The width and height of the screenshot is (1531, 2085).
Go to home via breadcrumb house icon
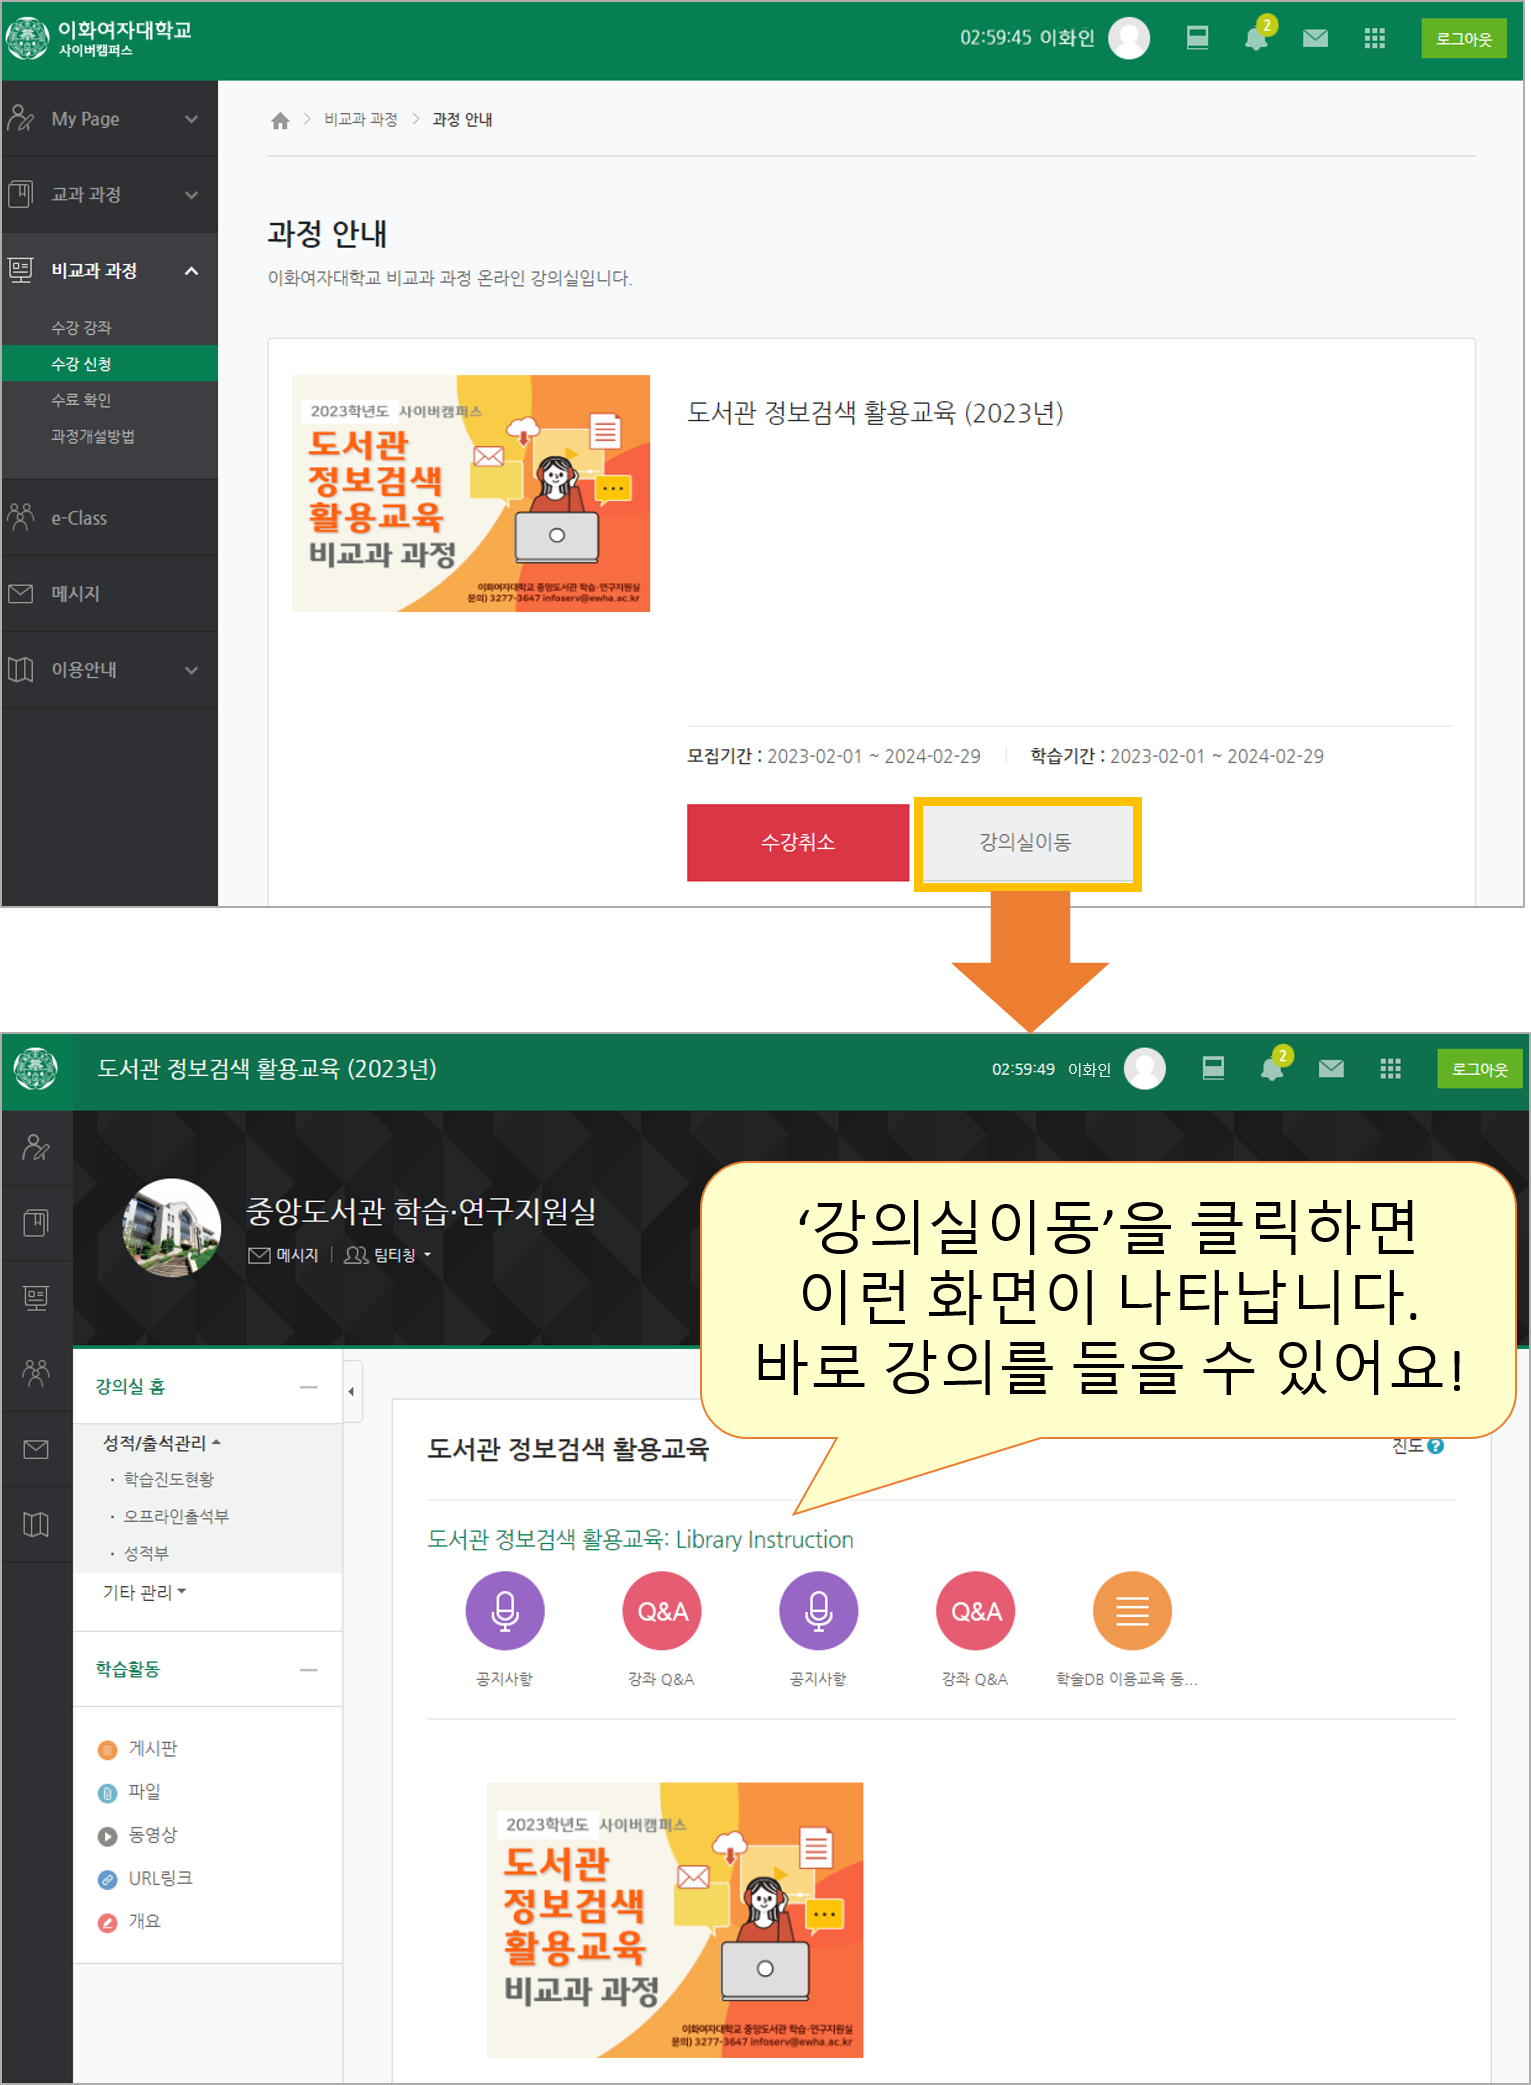click(280, 120)
